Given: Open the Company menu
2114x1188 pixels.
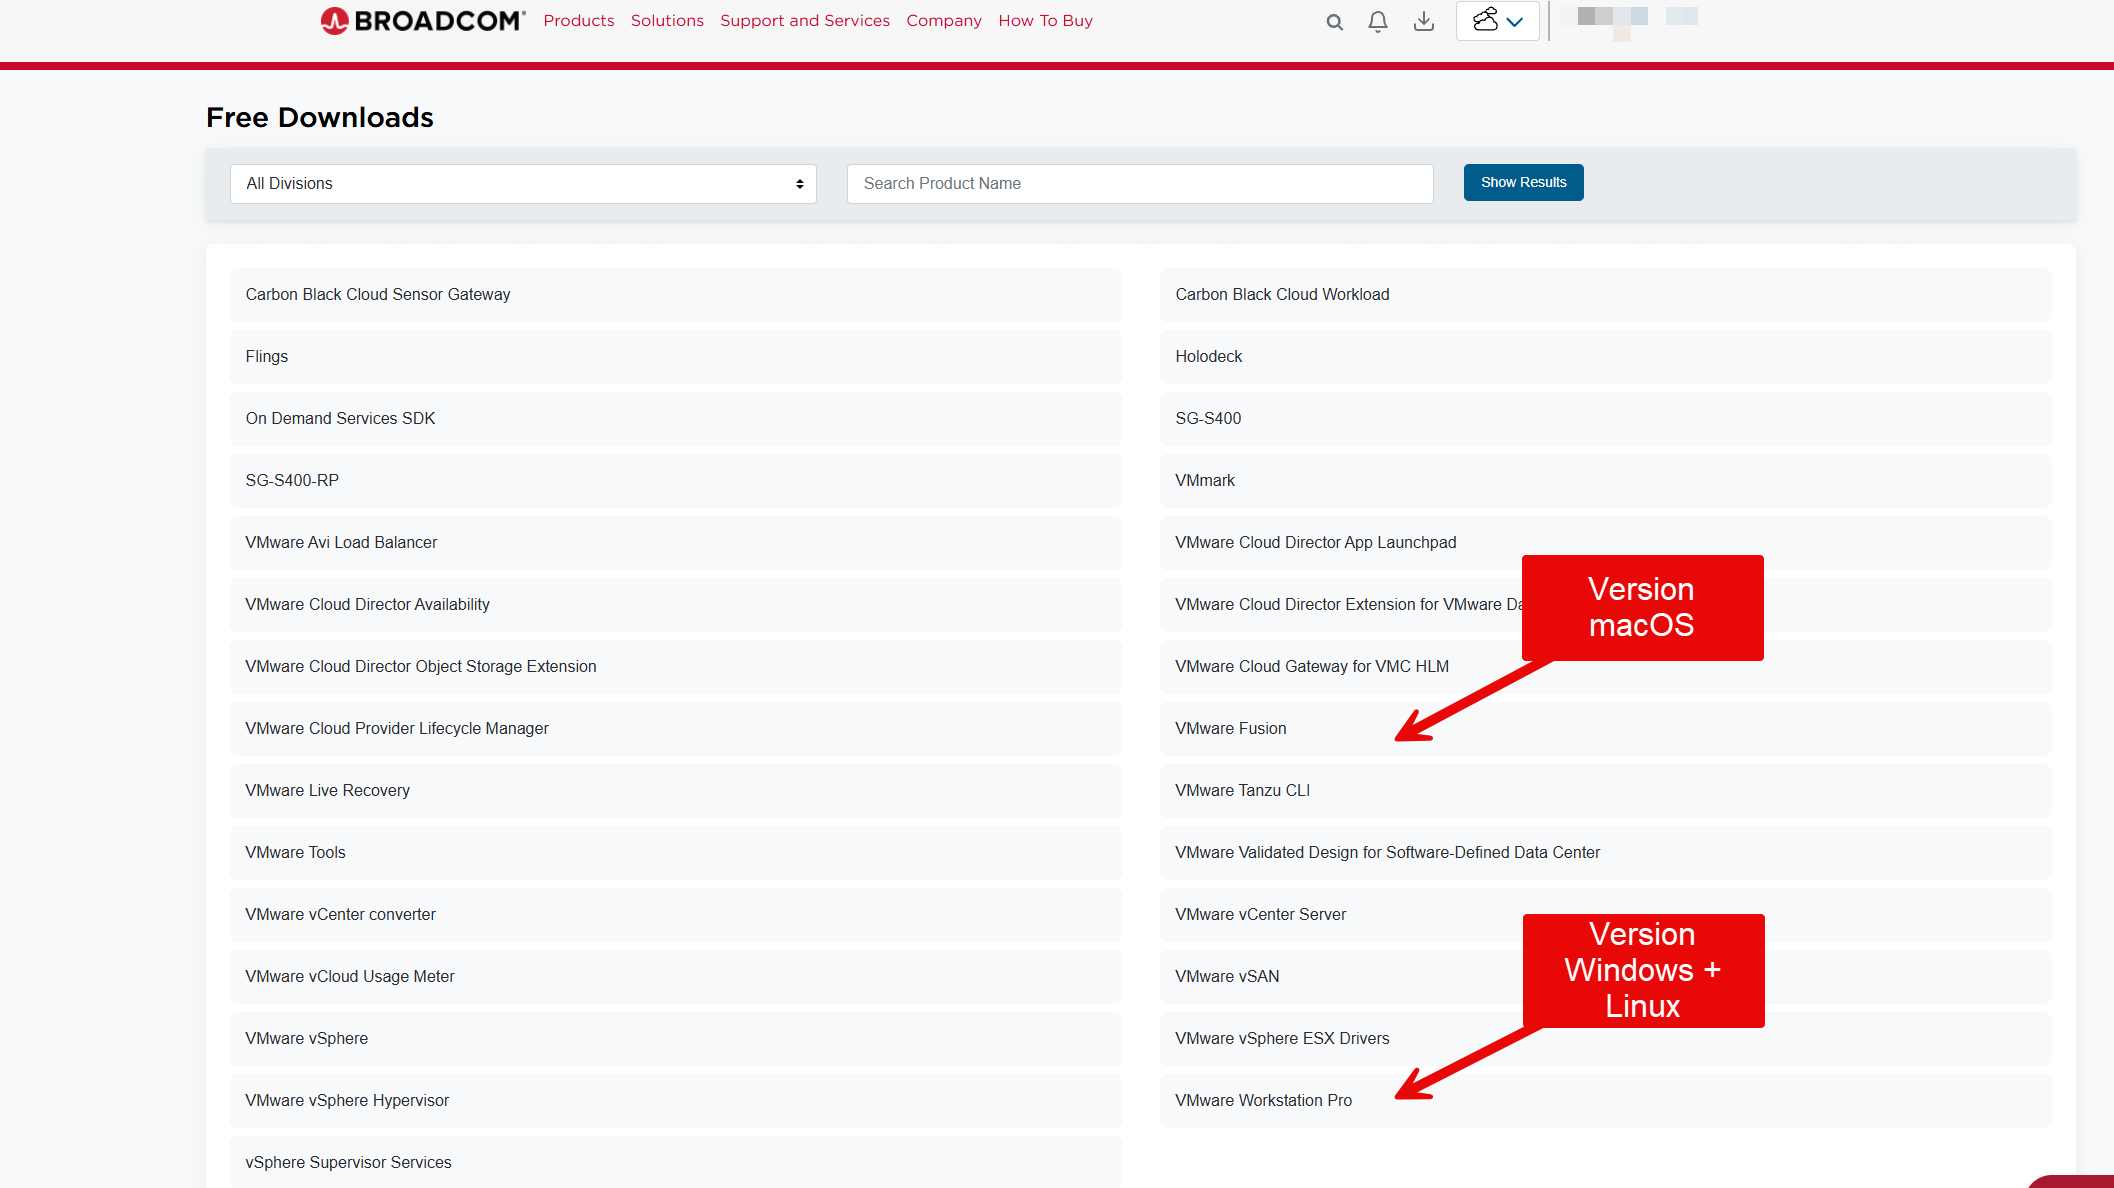Looking at the screenshot, I should click(x=944, y=21).
